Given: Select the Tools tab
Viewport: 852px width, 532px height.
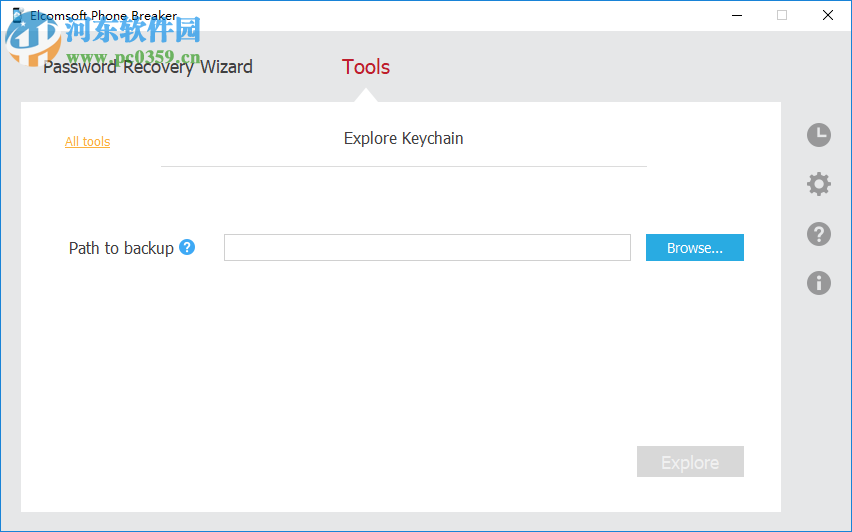Looking at the screenshot, I should pos(366,67).
